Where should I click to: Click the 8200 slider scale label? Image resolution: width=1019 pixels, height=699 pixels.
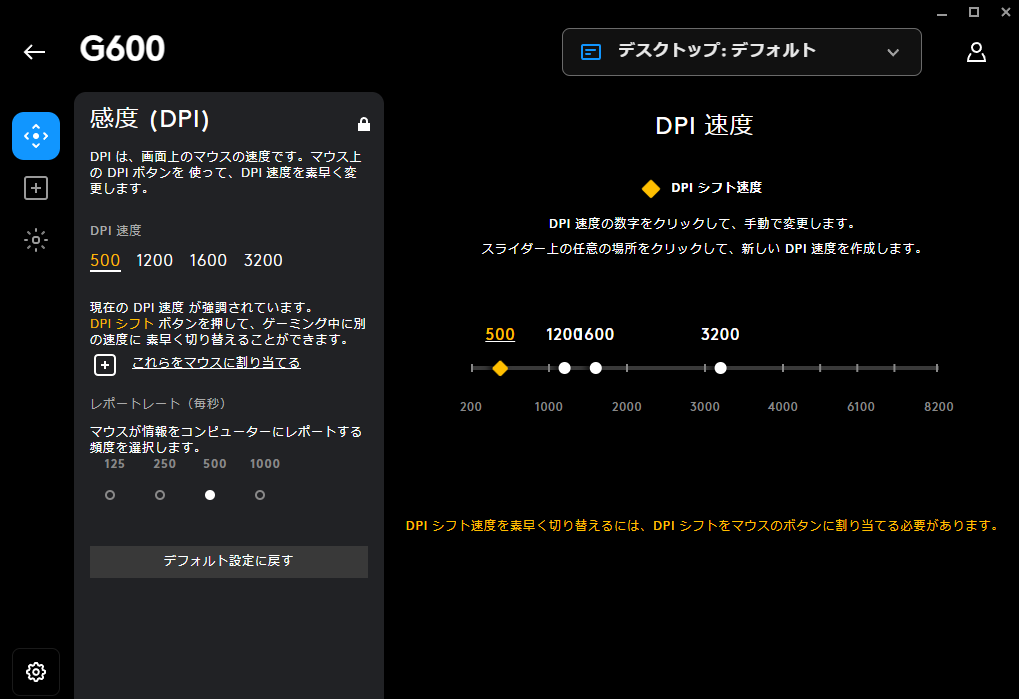click(x=939, y=407)
